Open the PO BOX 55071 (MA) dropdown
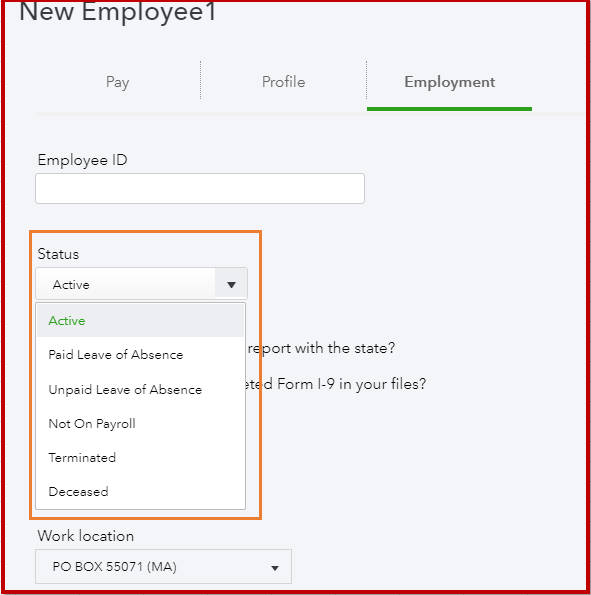The width and height of the screenshot is (591, 595). tap(164, 567)
